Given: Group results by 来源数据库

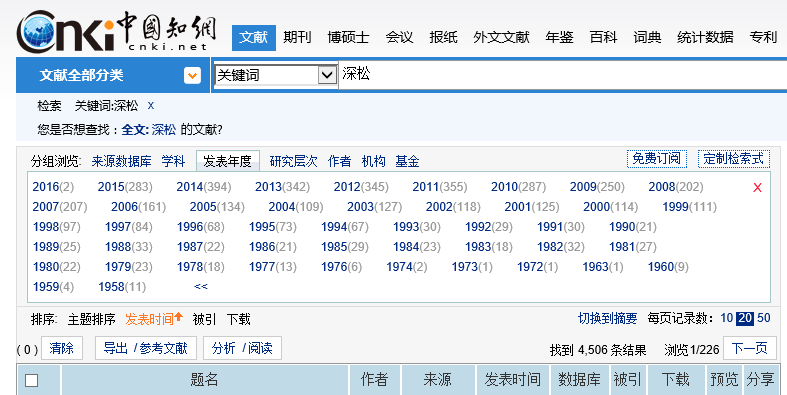Looking at the screenshot, I should (x=121, y=161).
